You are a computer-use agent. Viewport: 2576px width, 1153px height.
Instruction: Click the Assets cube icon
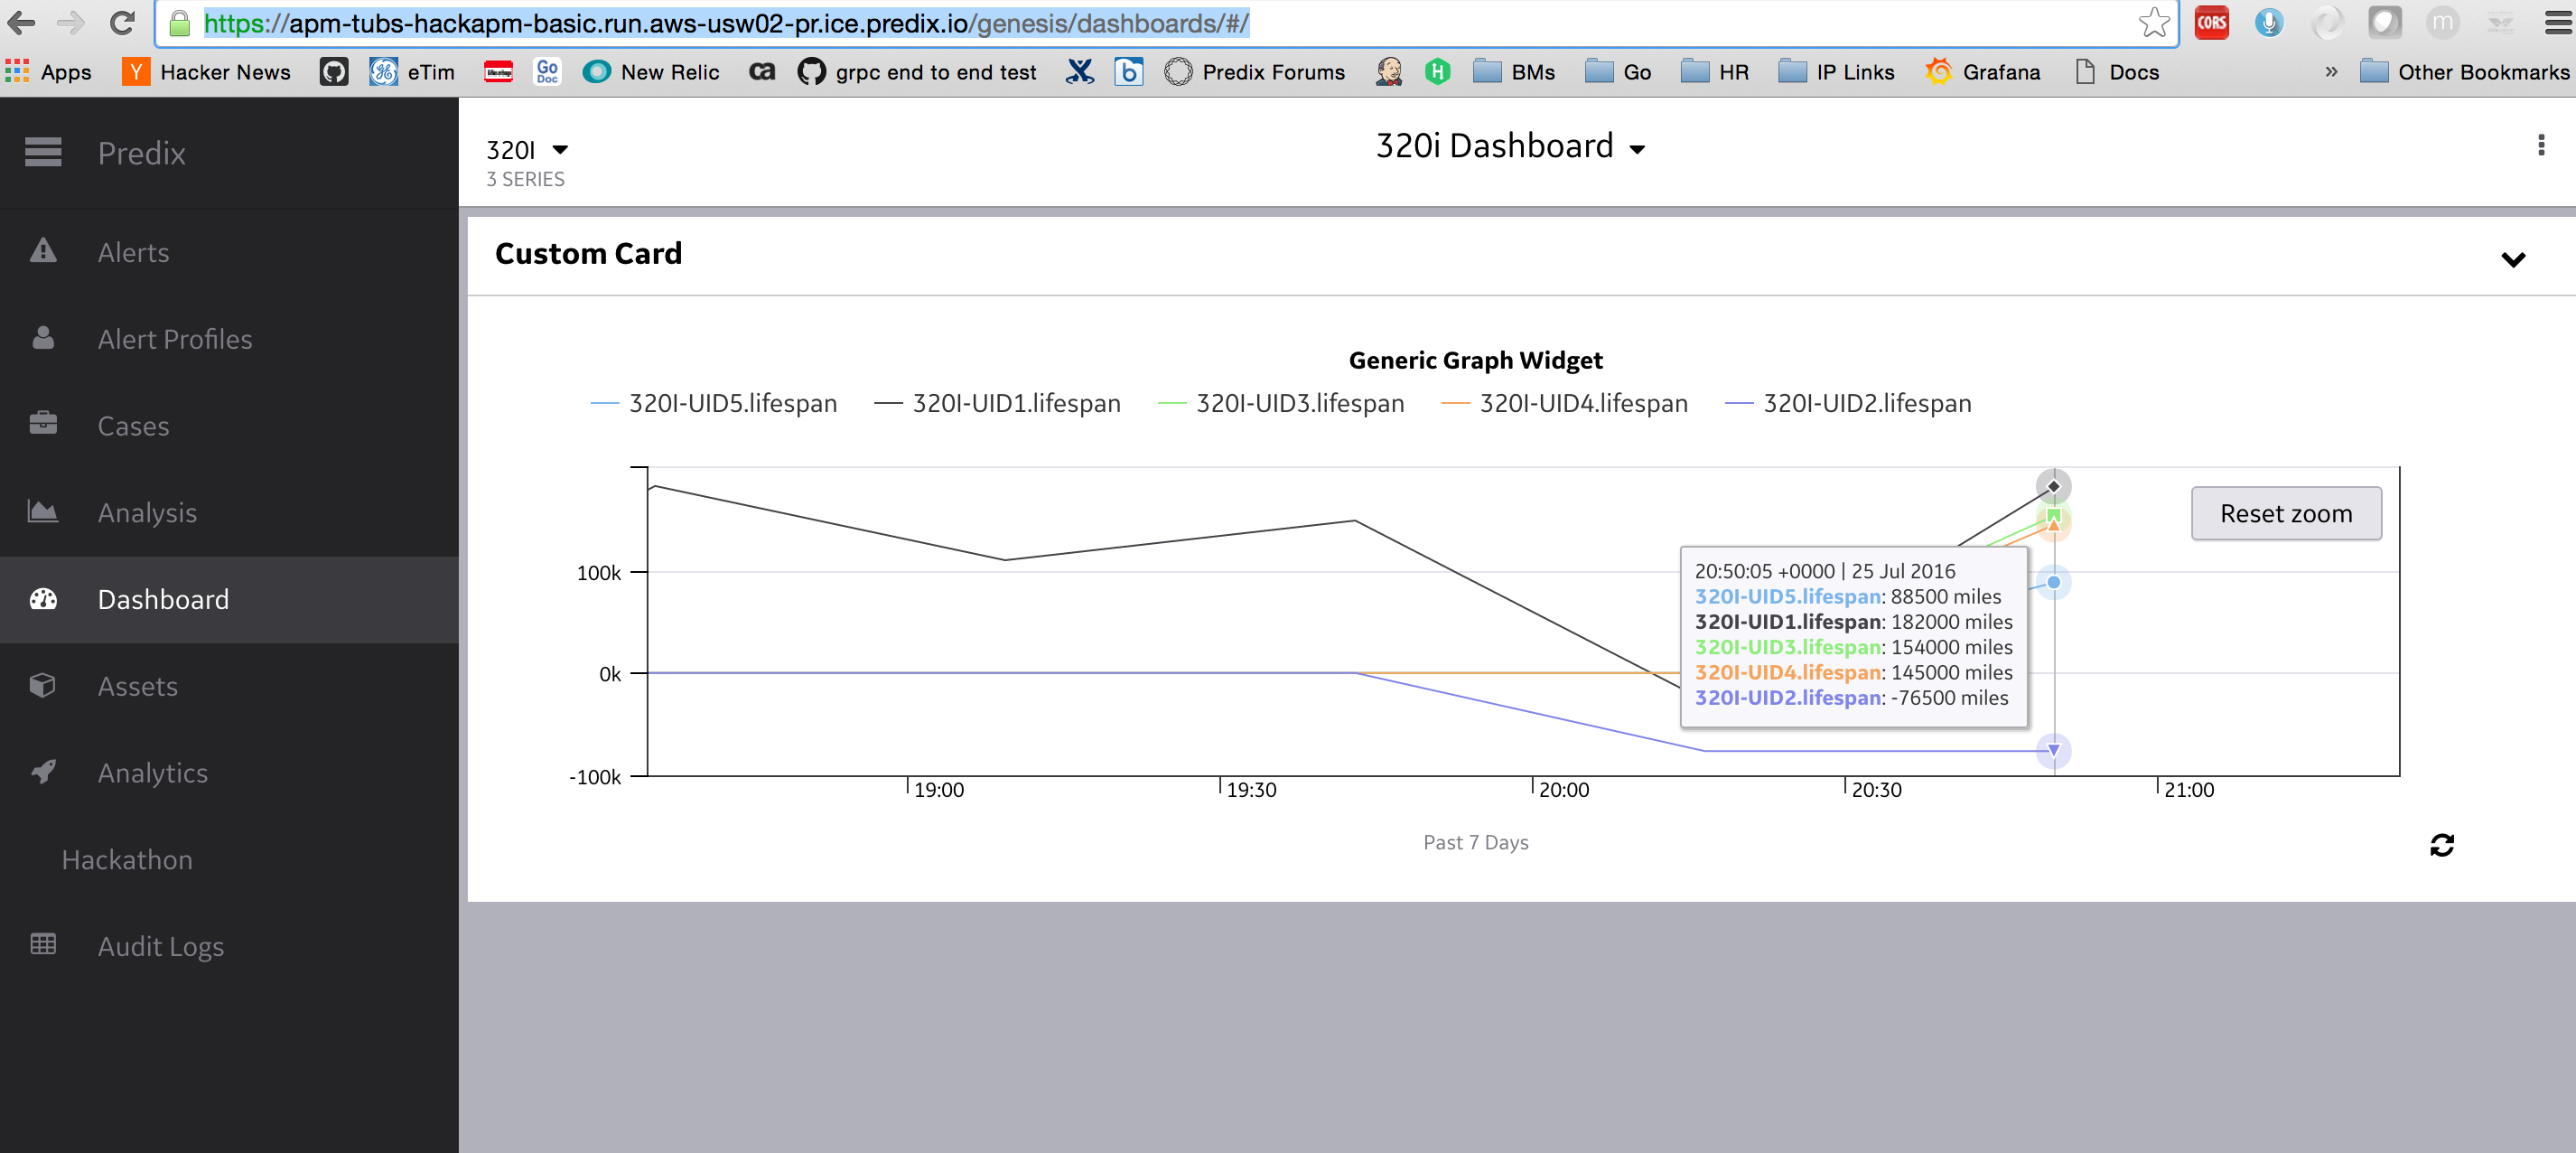click(43, 685)
